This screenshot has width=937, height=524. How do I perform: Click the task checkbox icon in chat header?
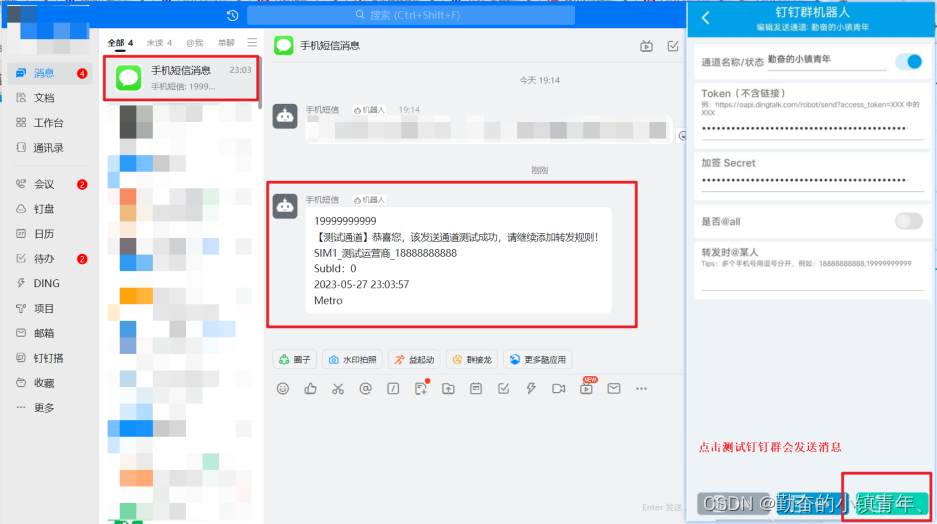(x=673, y=46)
